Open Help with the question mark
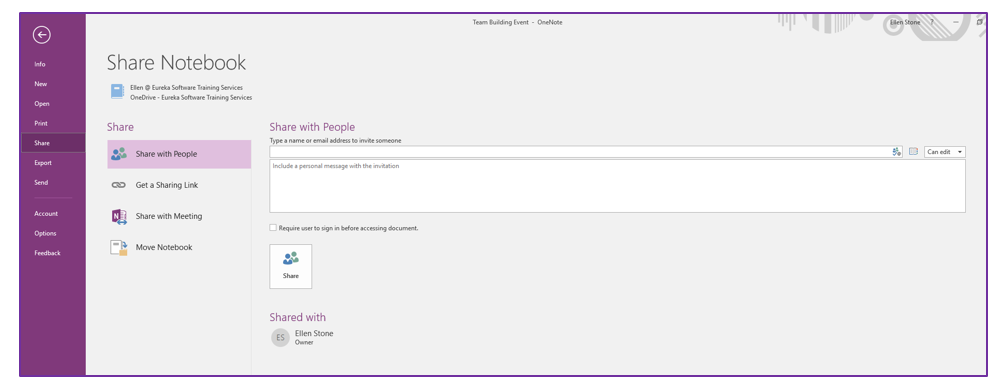Image resolution: width=1004 pixels, height=386 pixels. point(932,22)
